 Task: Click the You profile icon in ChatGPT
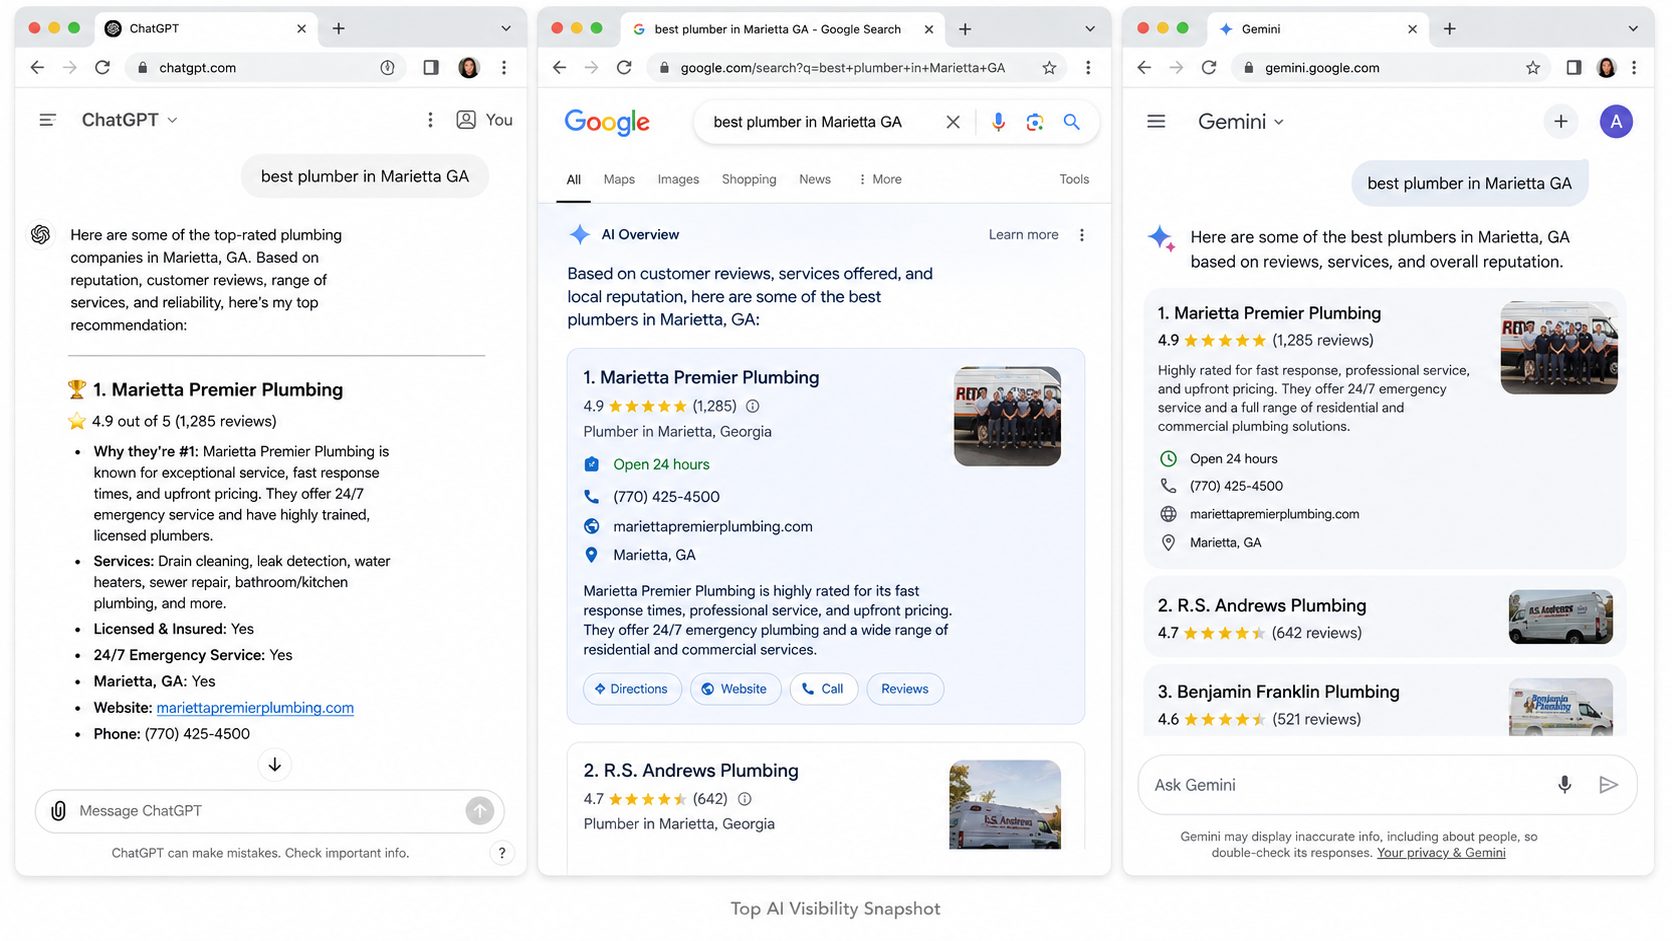click(466, 120)
